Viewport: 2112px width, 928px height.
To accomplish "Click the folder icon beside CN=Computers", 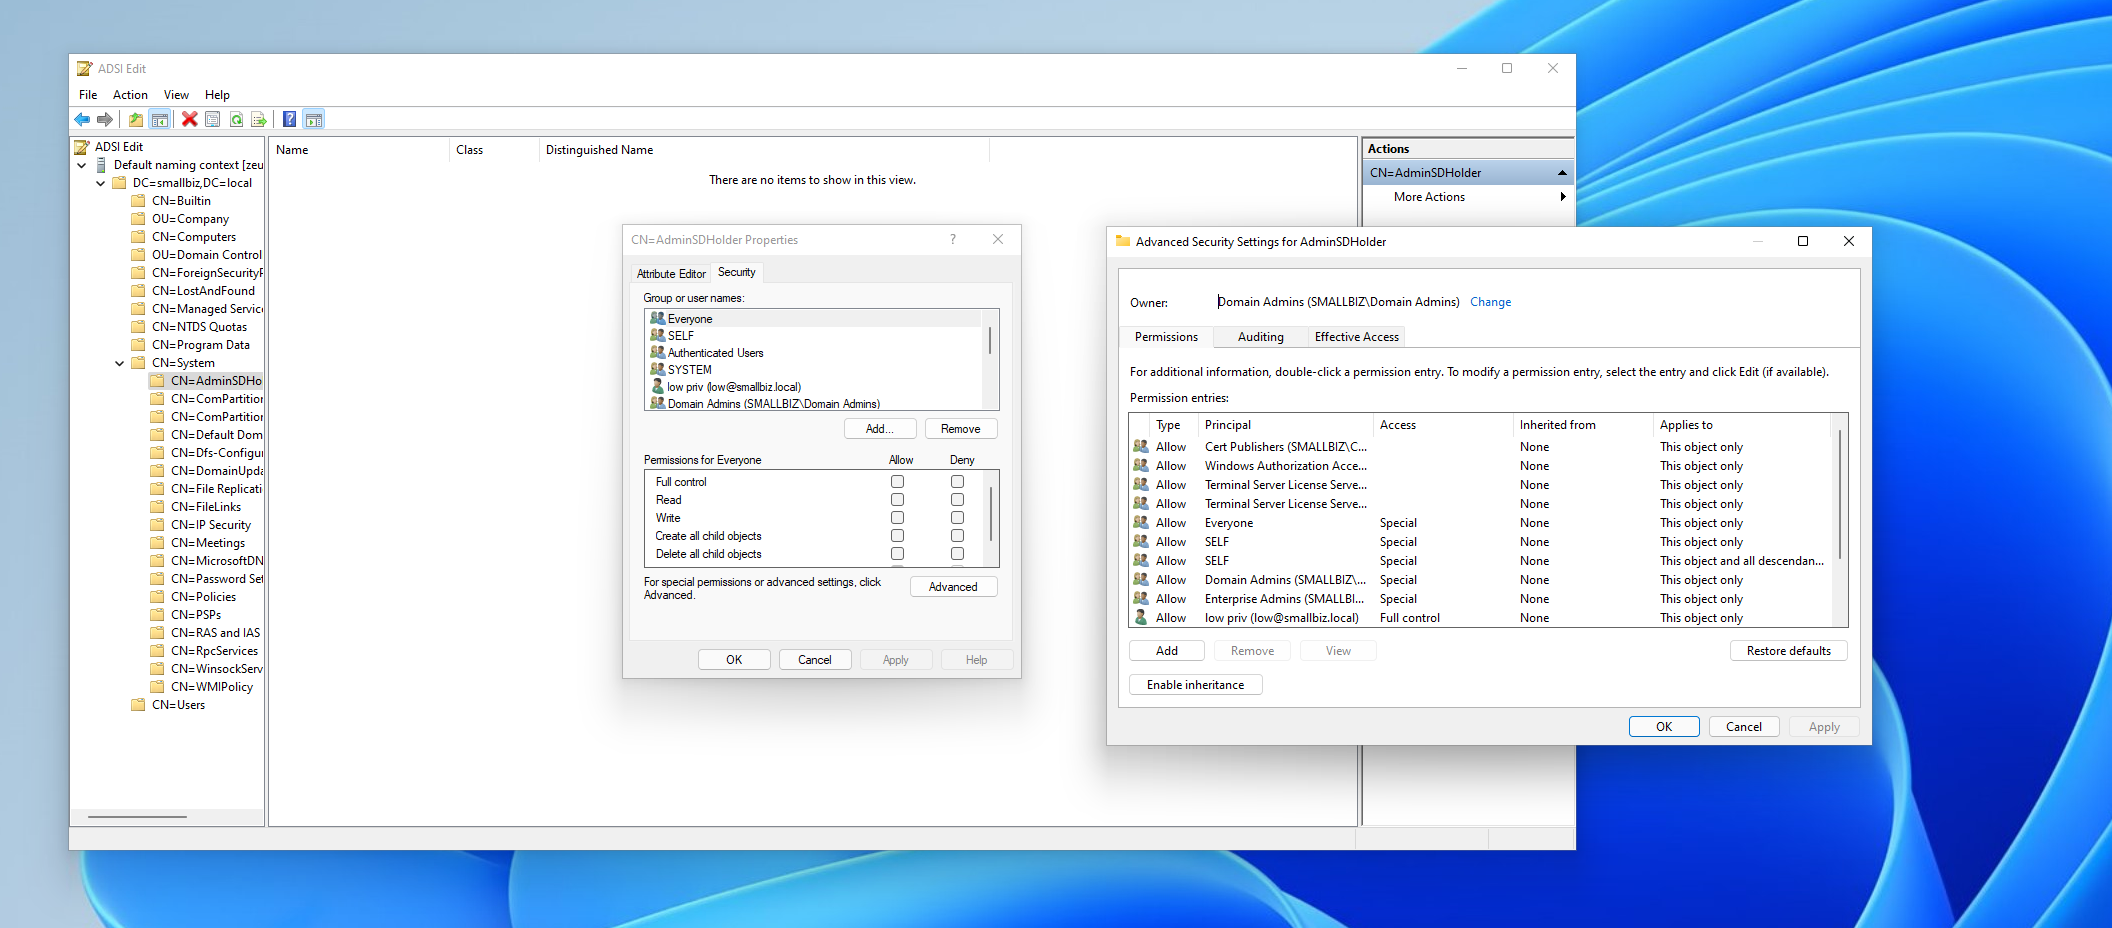I will (x=138, y=237).
